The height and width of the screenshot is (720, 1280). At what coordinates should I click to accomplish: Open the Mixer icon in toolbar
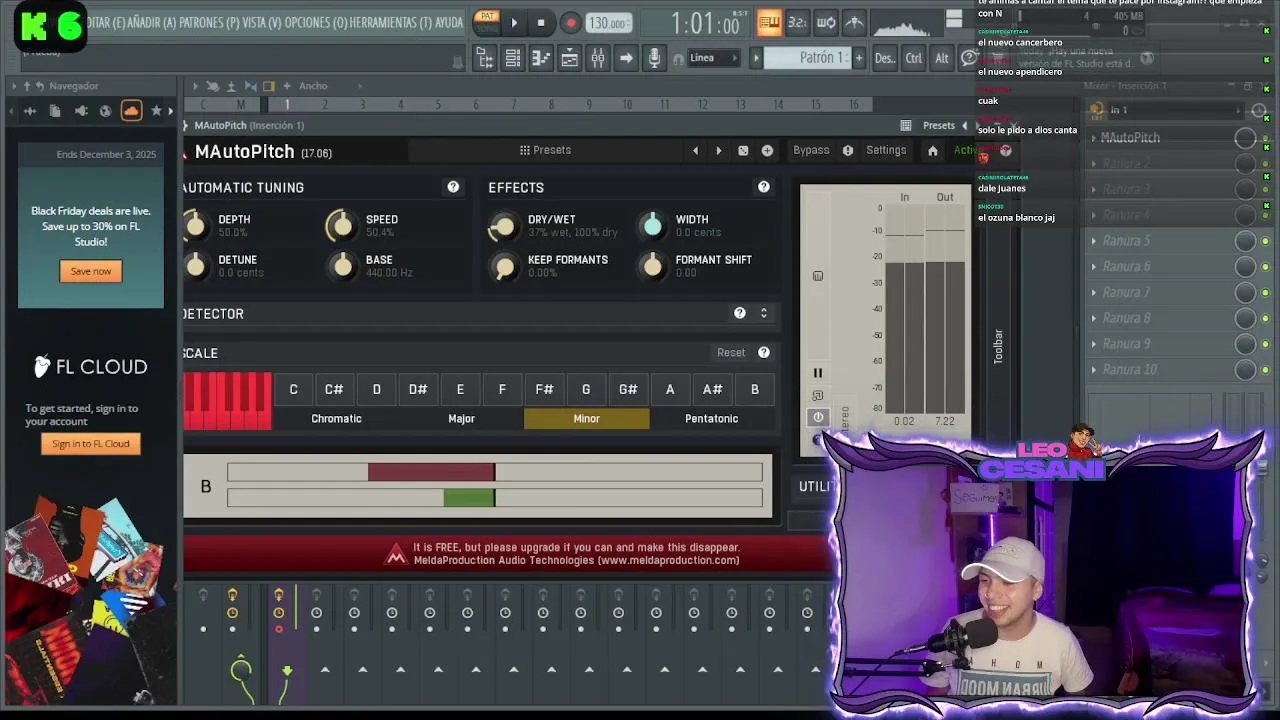point(598,58)
